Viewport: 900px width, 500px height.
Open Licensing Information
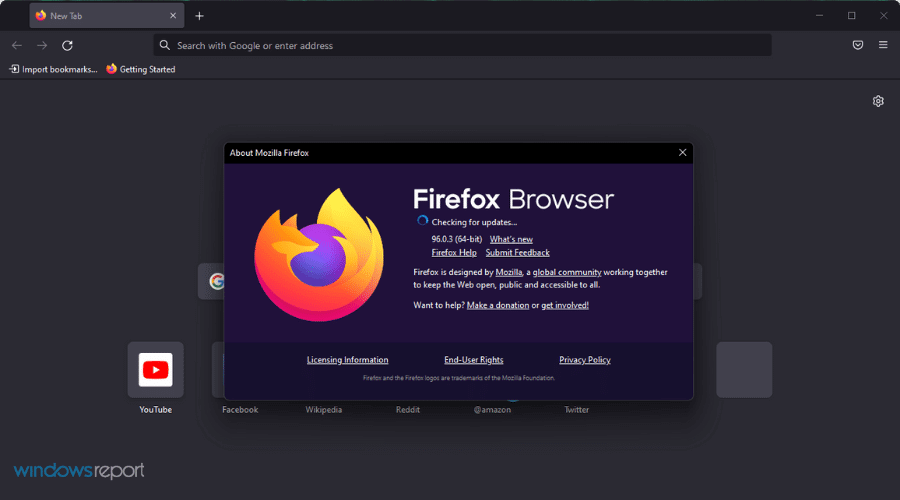(x=347, y=360)
